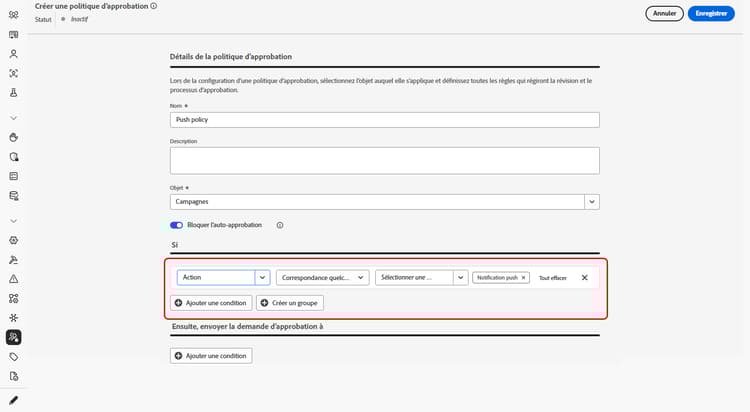Open the document audit sidebar icon
The width and height of the screenshot is (750, 412).
[13, 376]
